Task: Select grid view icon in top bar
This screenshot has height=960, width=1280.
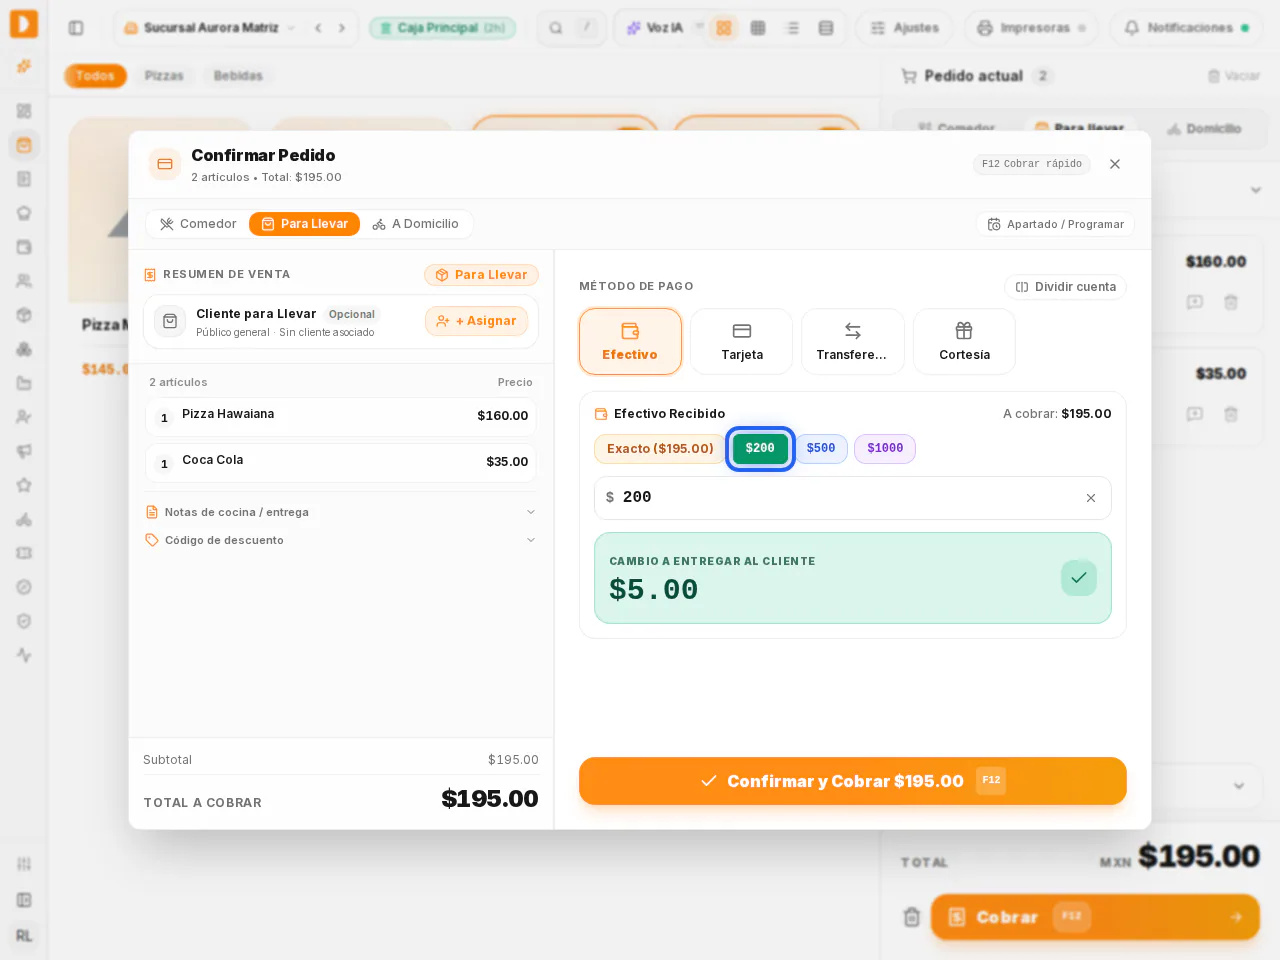Action: 724,28
